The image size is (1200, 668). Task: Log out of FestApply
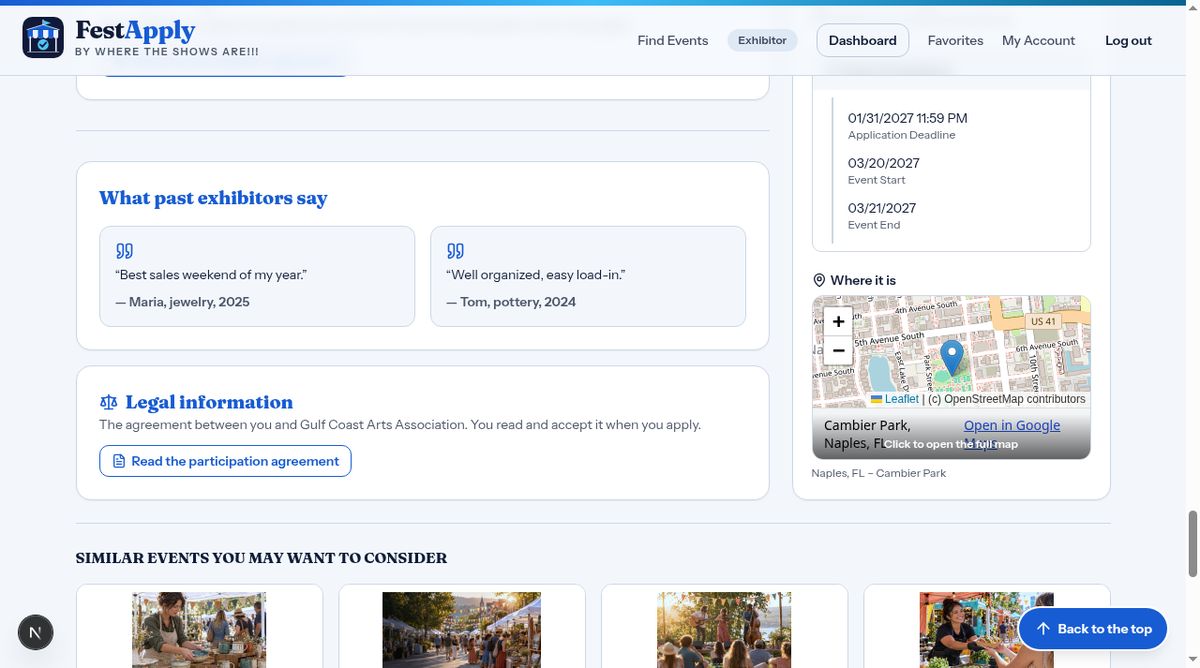(x=1128, y=40)
